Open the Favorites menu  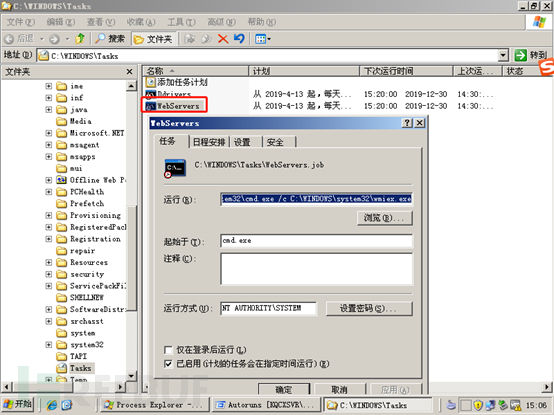point(141,22)
